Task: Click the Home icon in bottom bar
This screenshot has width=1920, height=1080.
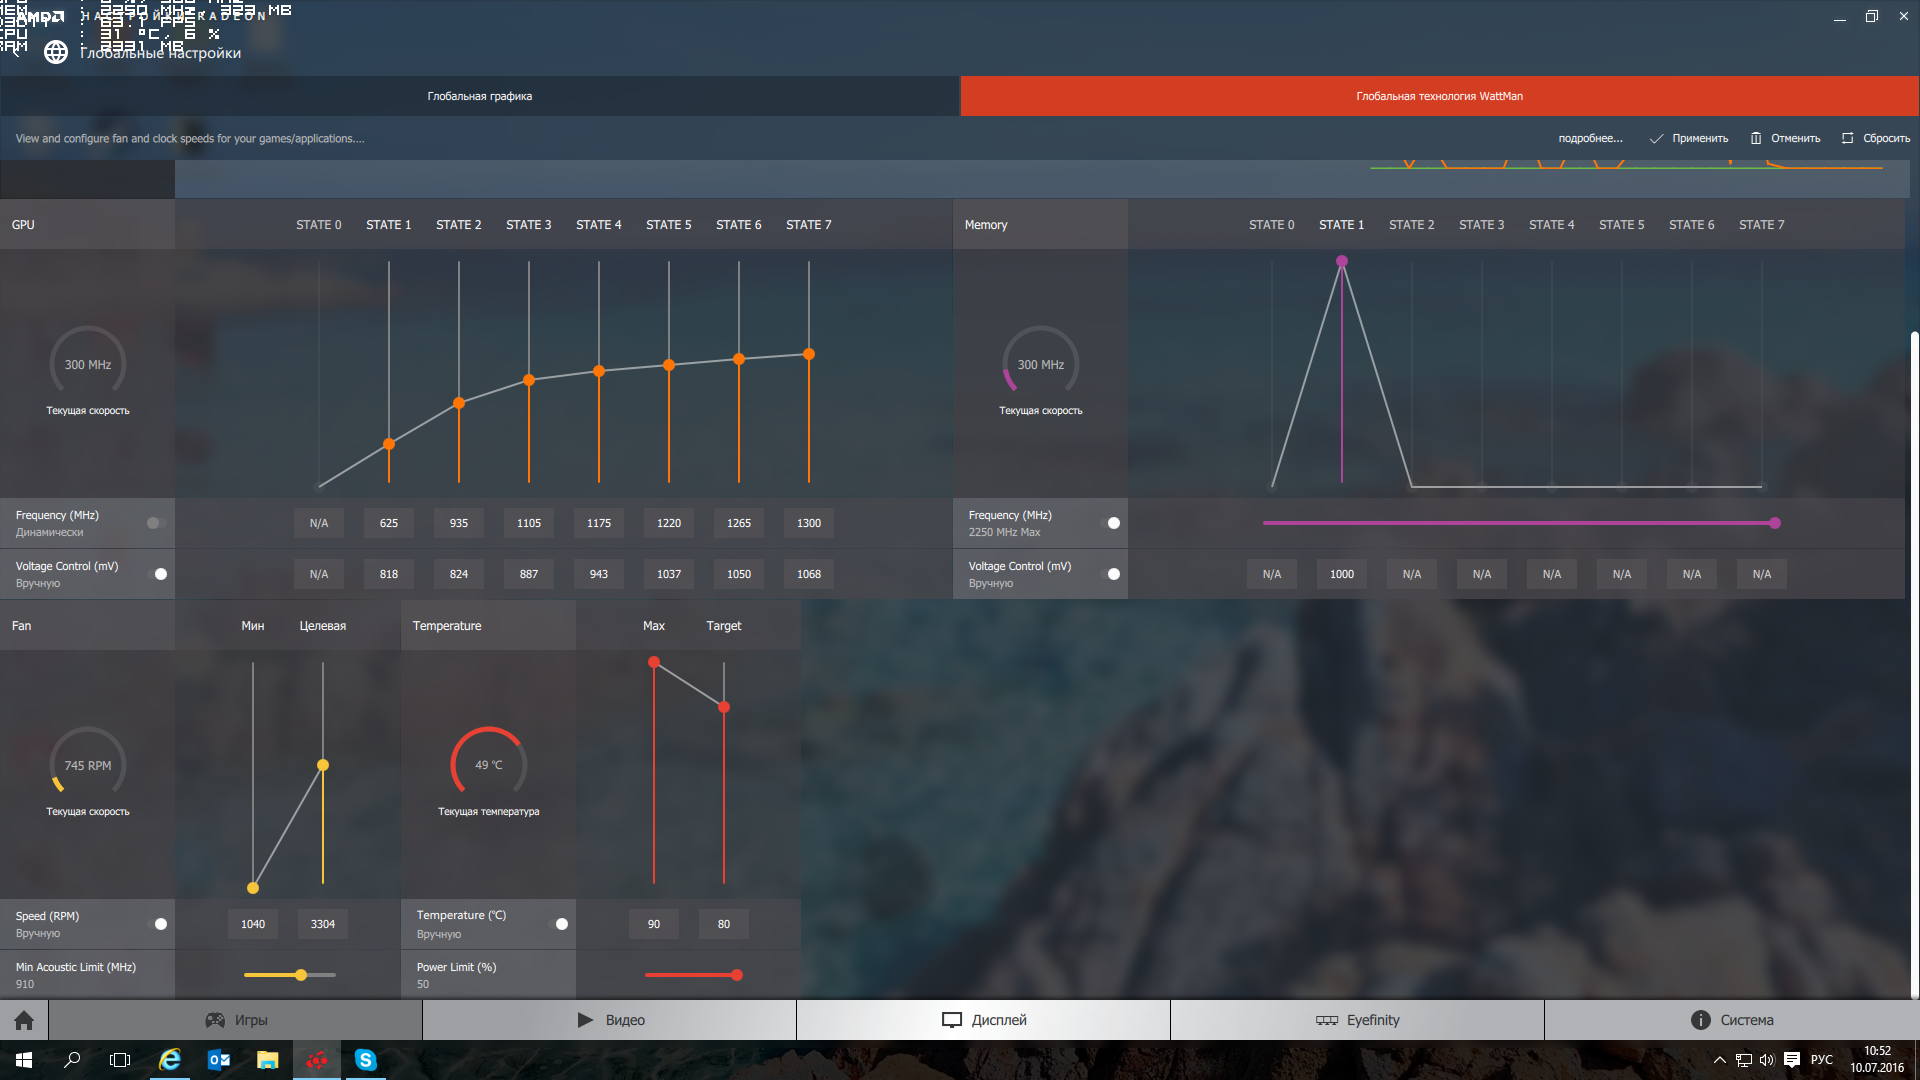Action: coord(24,1020)
